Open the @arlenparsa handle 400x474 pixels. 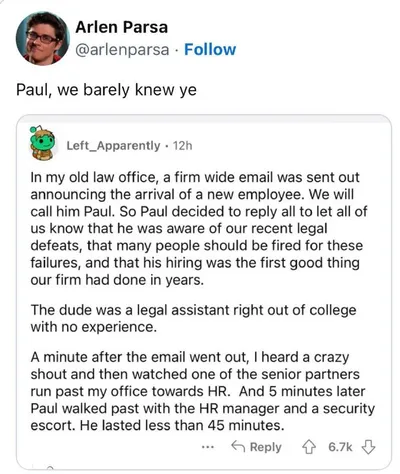point(122,50)
